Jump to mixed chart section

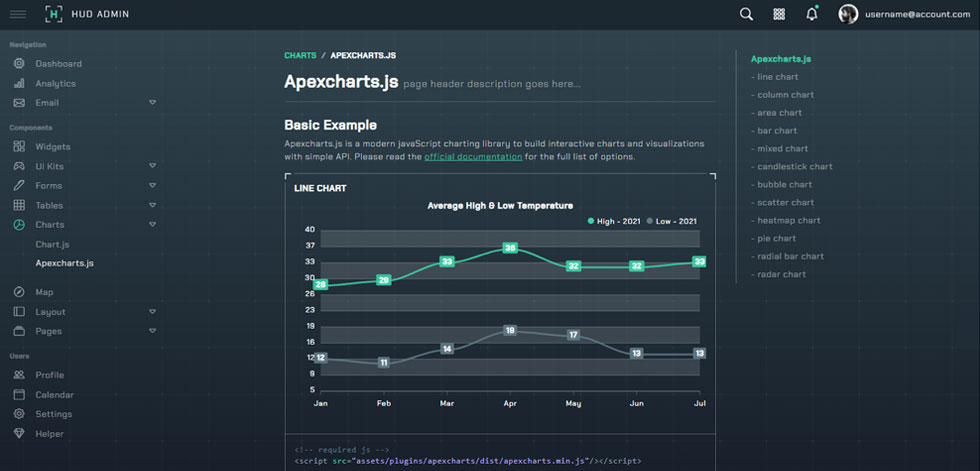pos(779,149)
